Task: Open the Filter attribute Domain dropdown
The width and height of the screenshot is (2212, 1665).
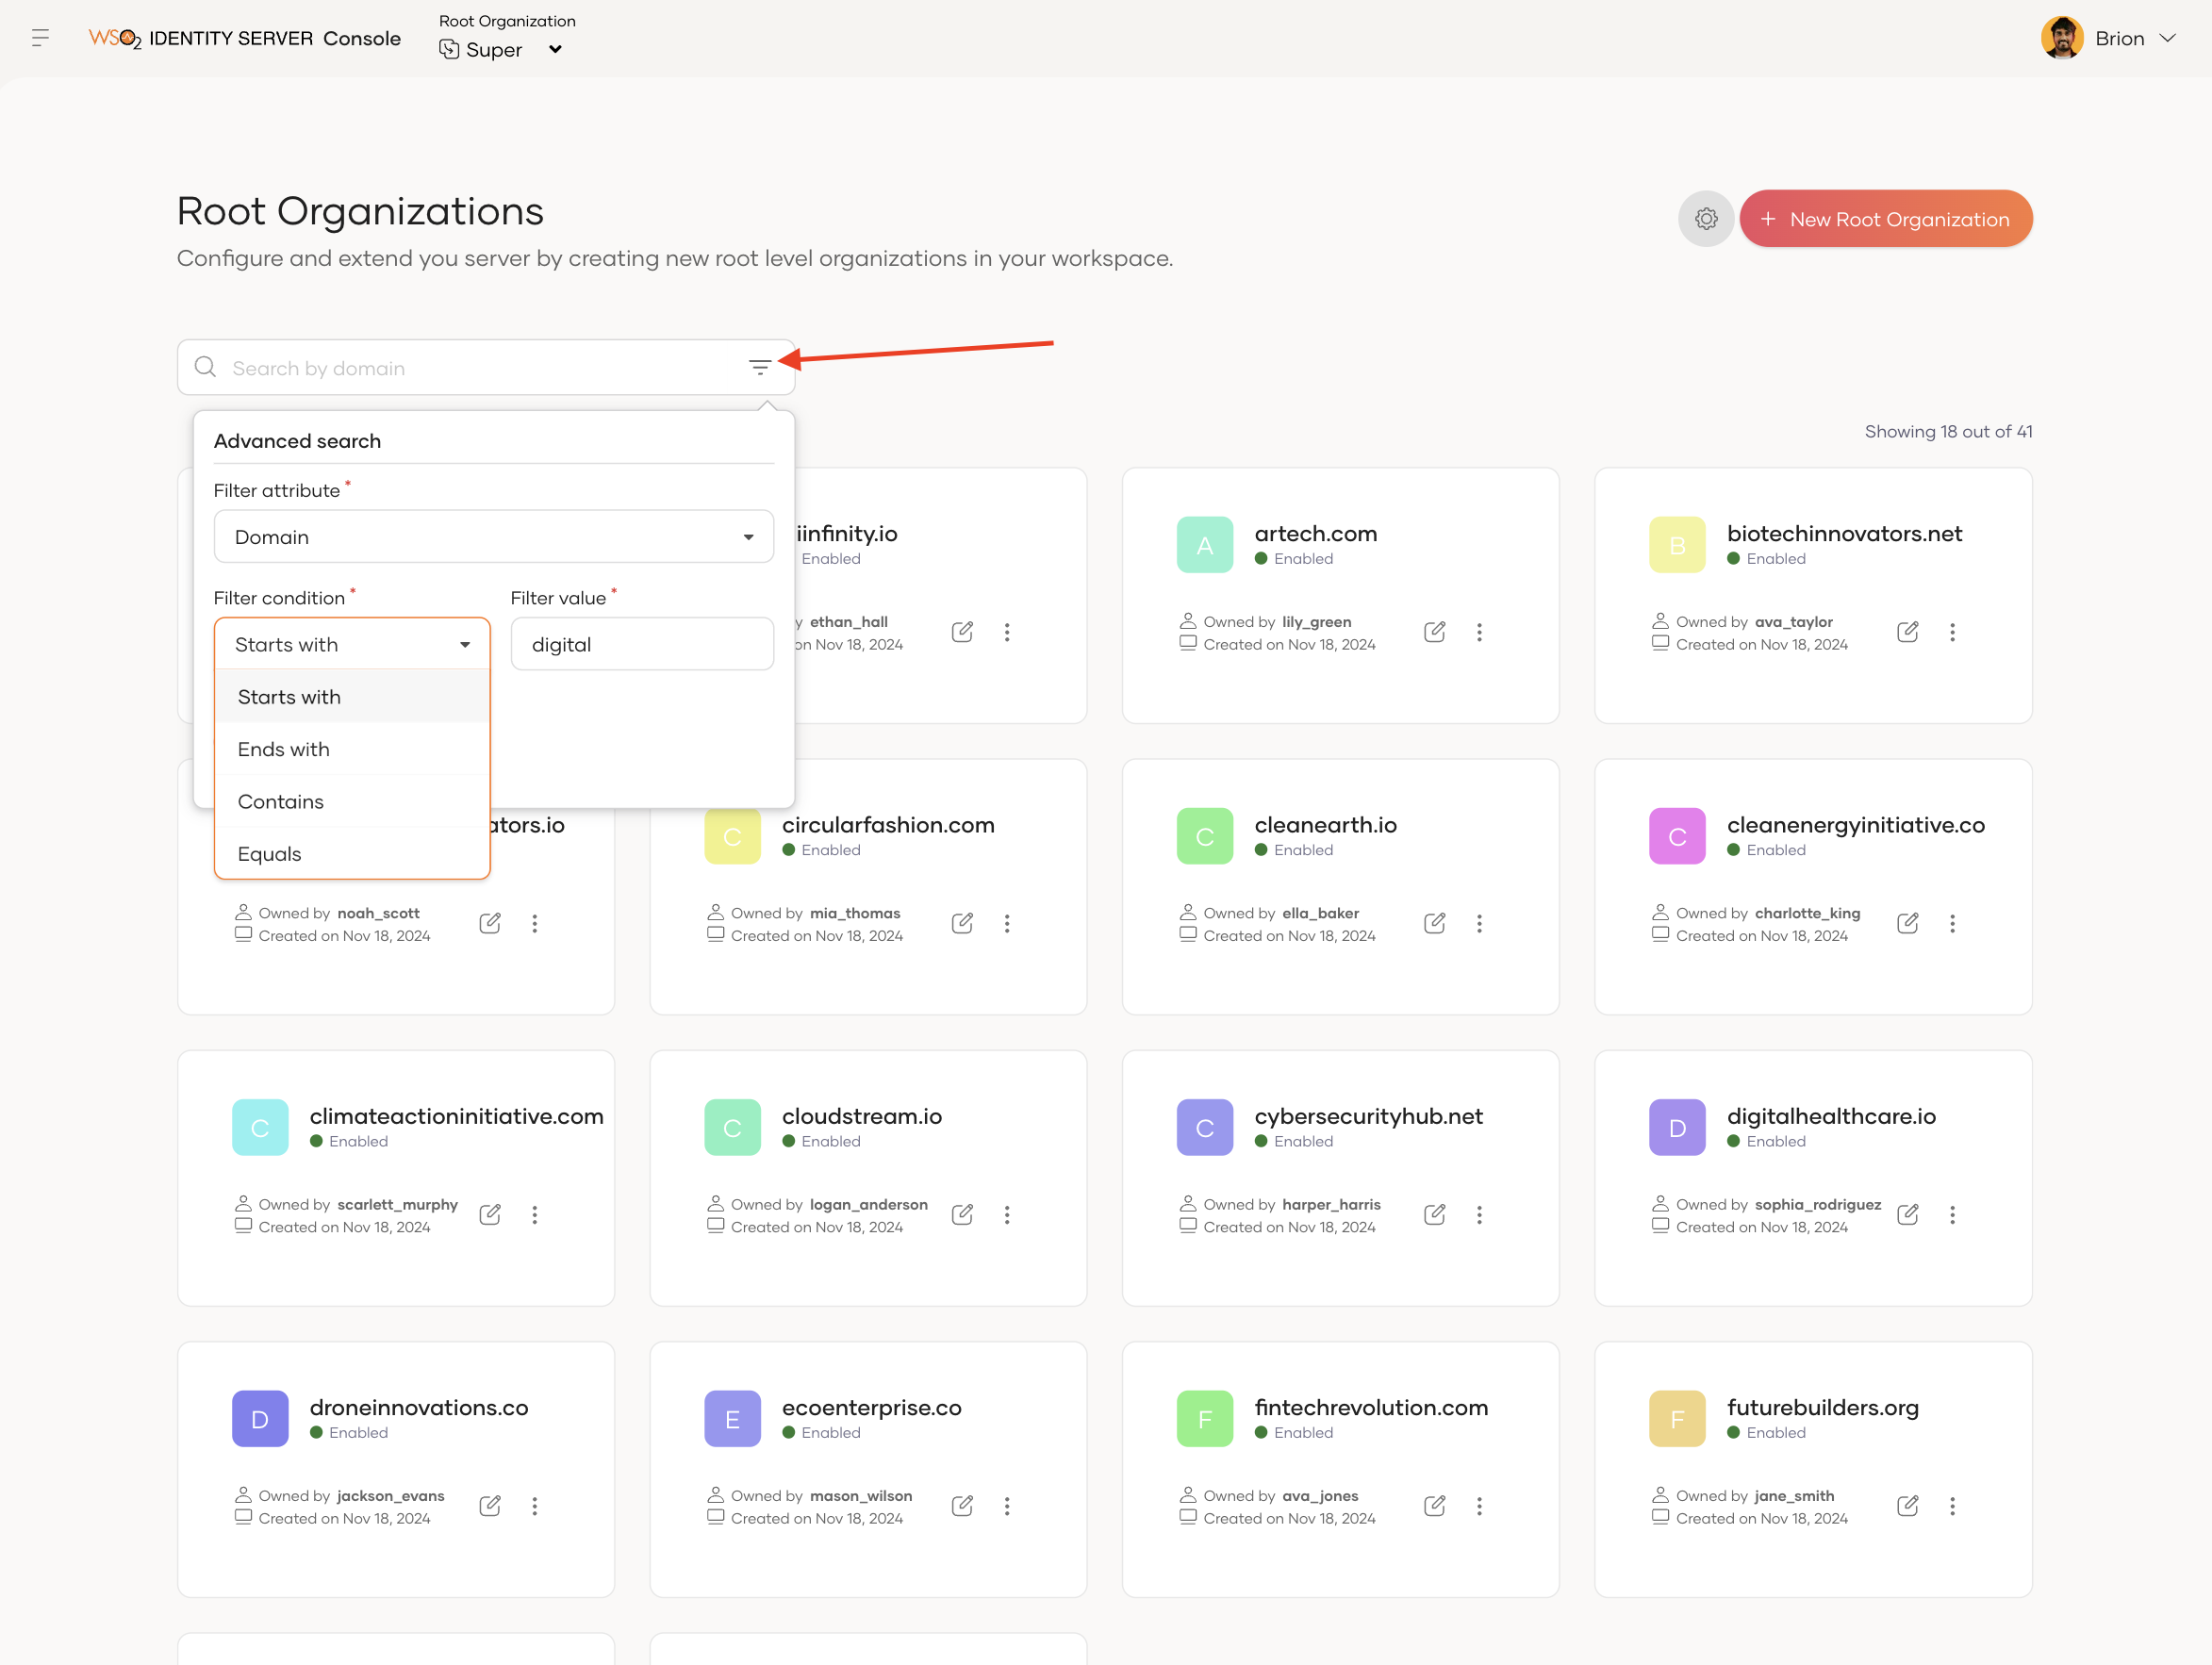Action: 493,537
